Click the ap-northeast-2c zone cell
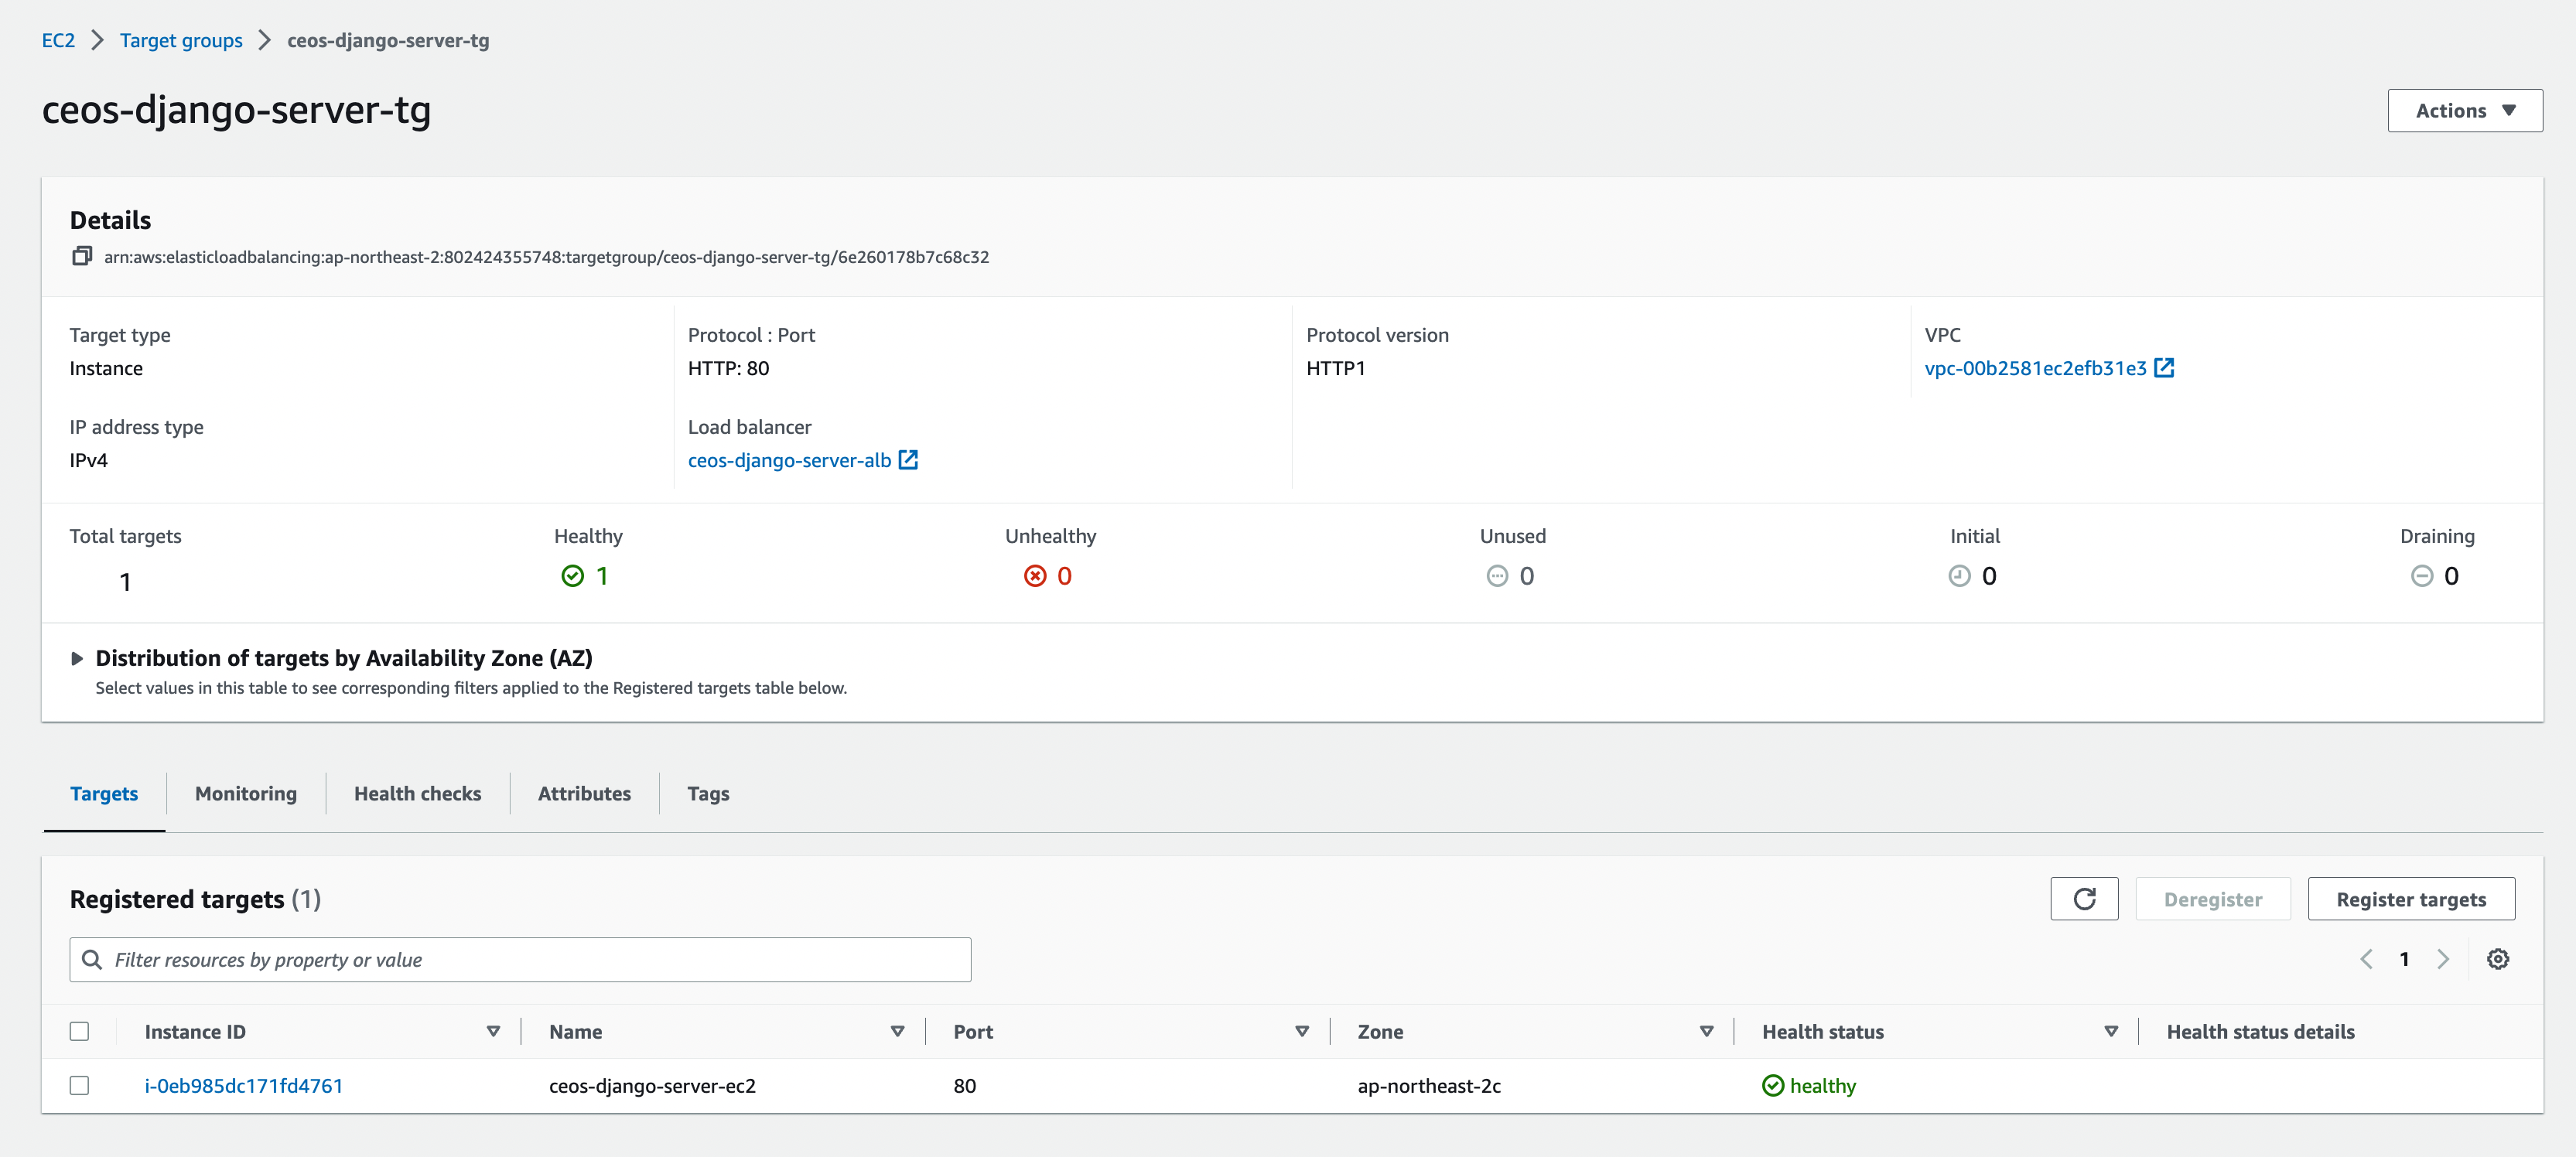2576x1157 pixels. (x=1429, y=1086)
